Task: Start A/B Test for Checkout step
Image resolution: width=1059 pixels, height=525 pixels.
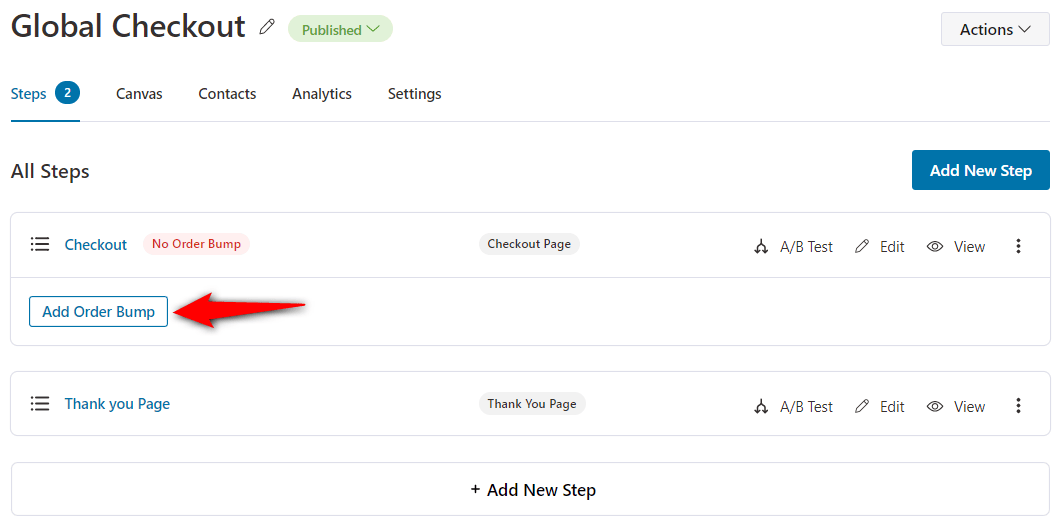Action: (x=793, y=247)
